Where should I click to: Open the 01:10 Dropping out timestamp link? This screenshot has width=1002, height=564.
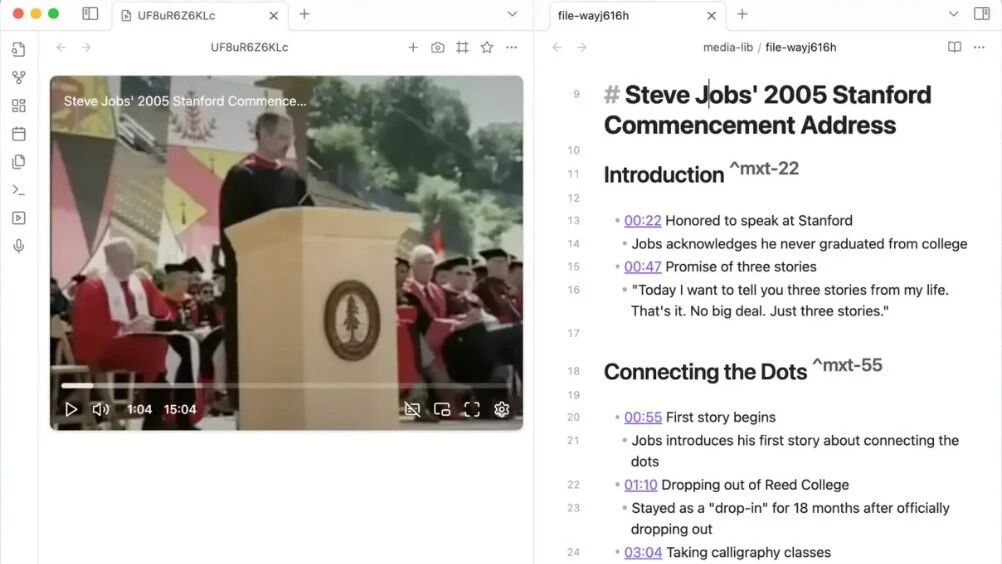640,485
